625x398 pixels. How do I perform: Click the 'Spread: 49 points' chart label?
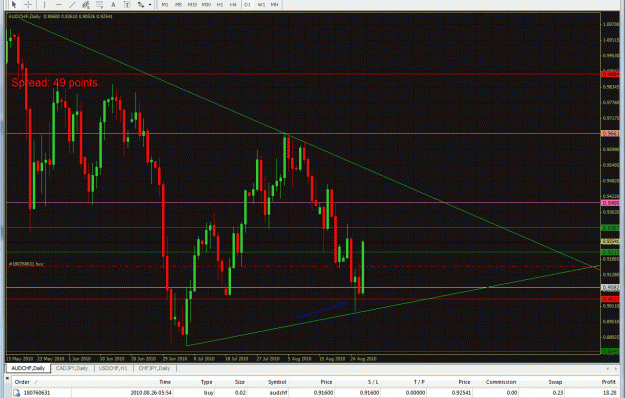click(55, 83)
